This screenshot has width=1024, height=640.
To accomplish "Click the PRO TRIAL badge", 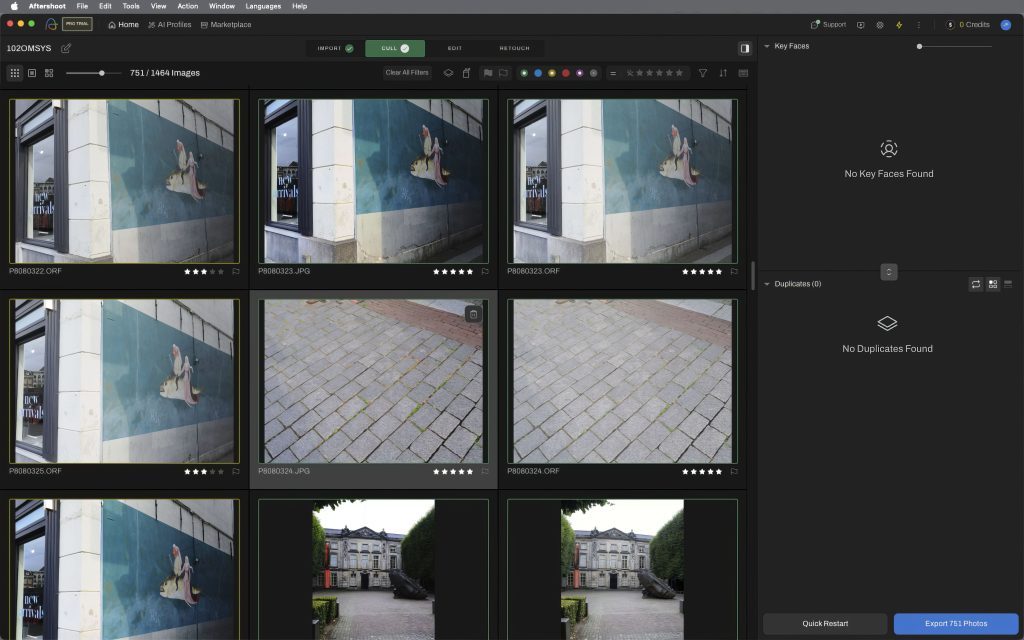I will click(77, 24).
